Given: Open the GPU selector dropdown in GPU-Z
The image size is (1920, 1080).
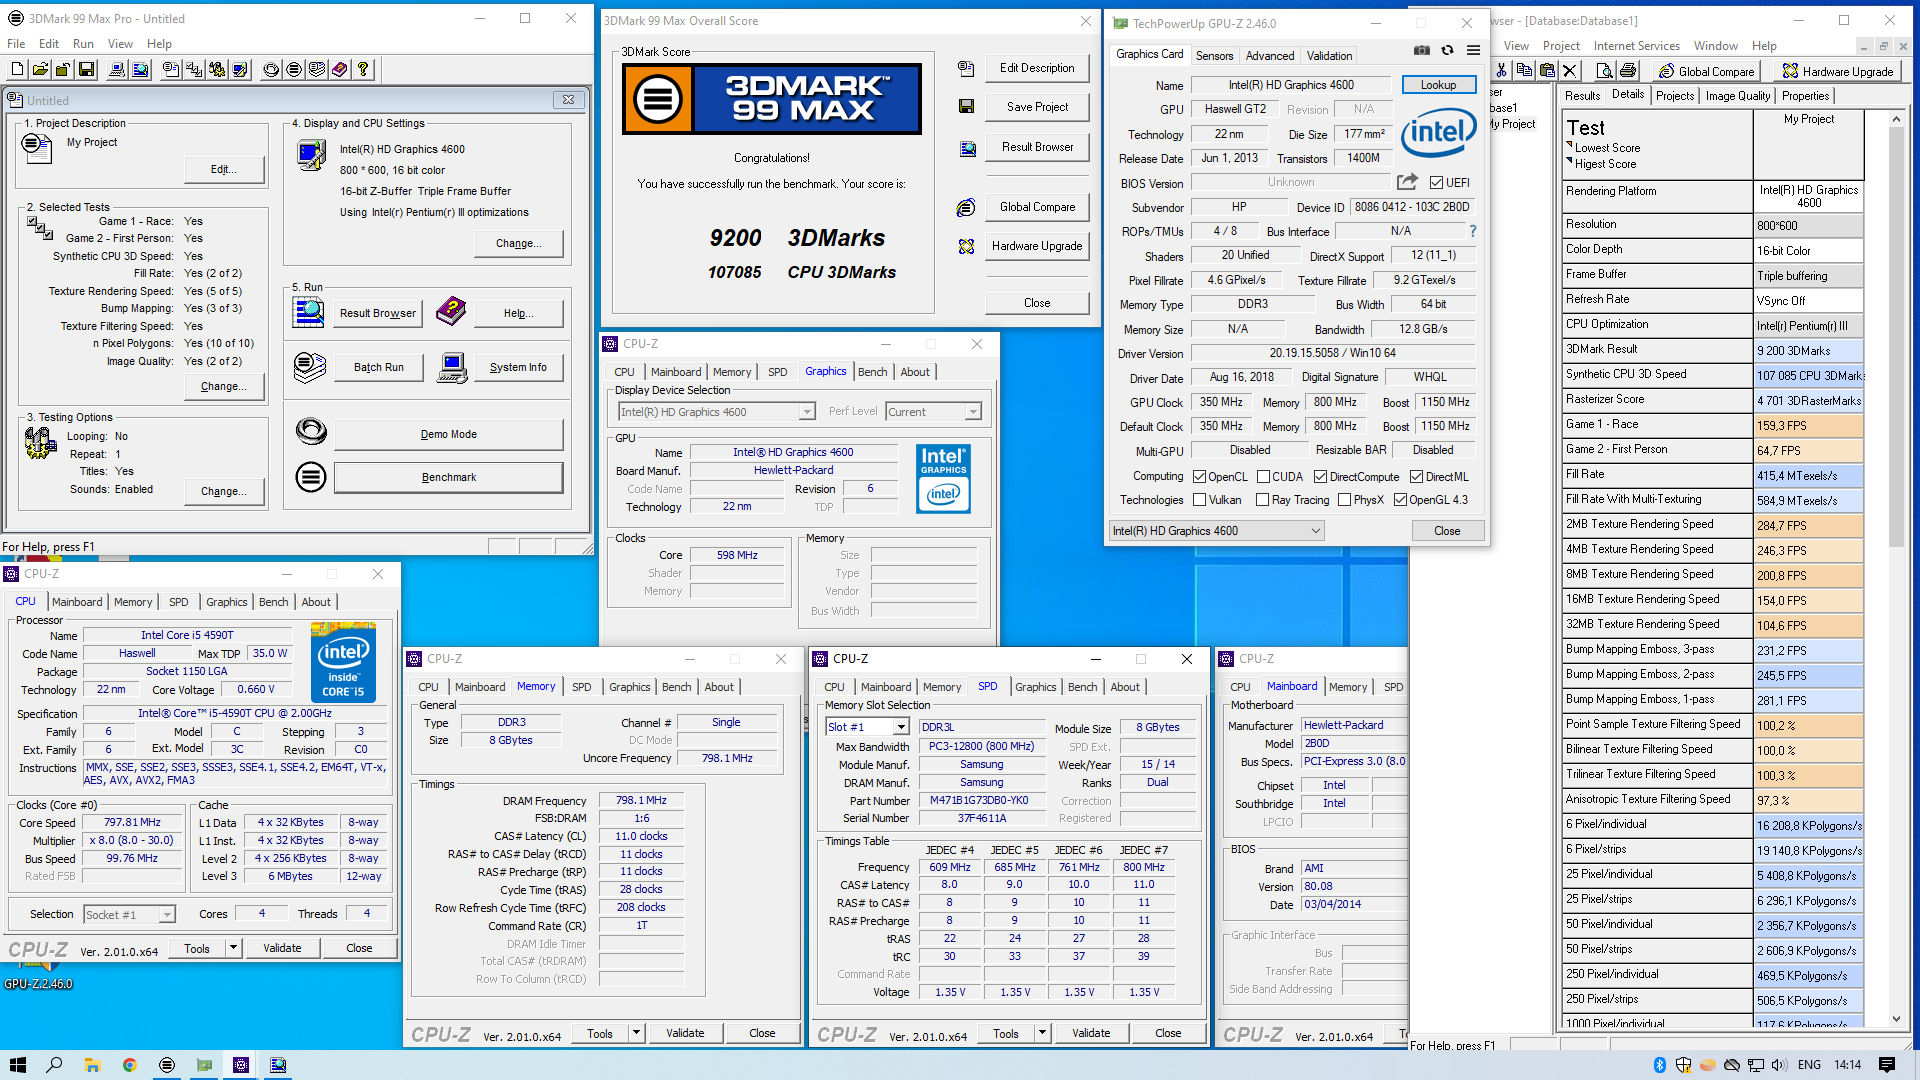Looking at the screenshot, I should point(1216,531).
